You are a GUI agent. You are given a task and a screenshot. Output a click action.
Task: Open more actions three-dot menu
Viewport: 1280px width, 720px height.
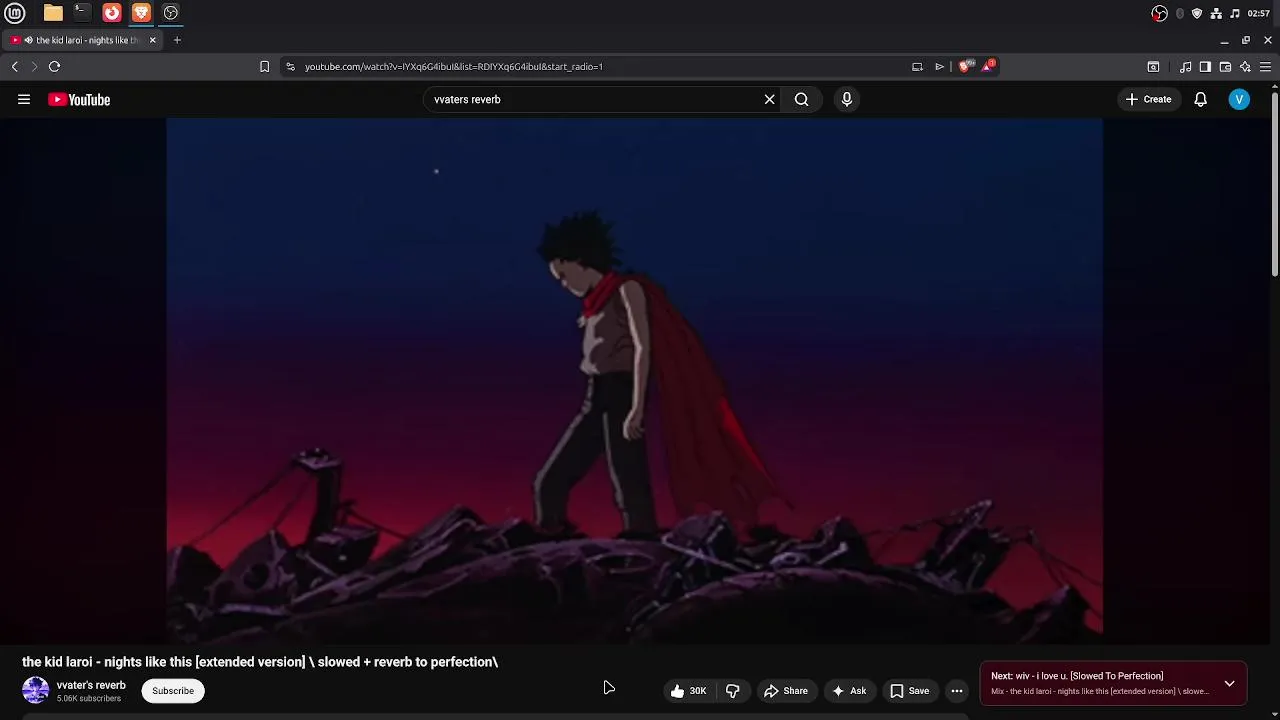pos(957,691)
